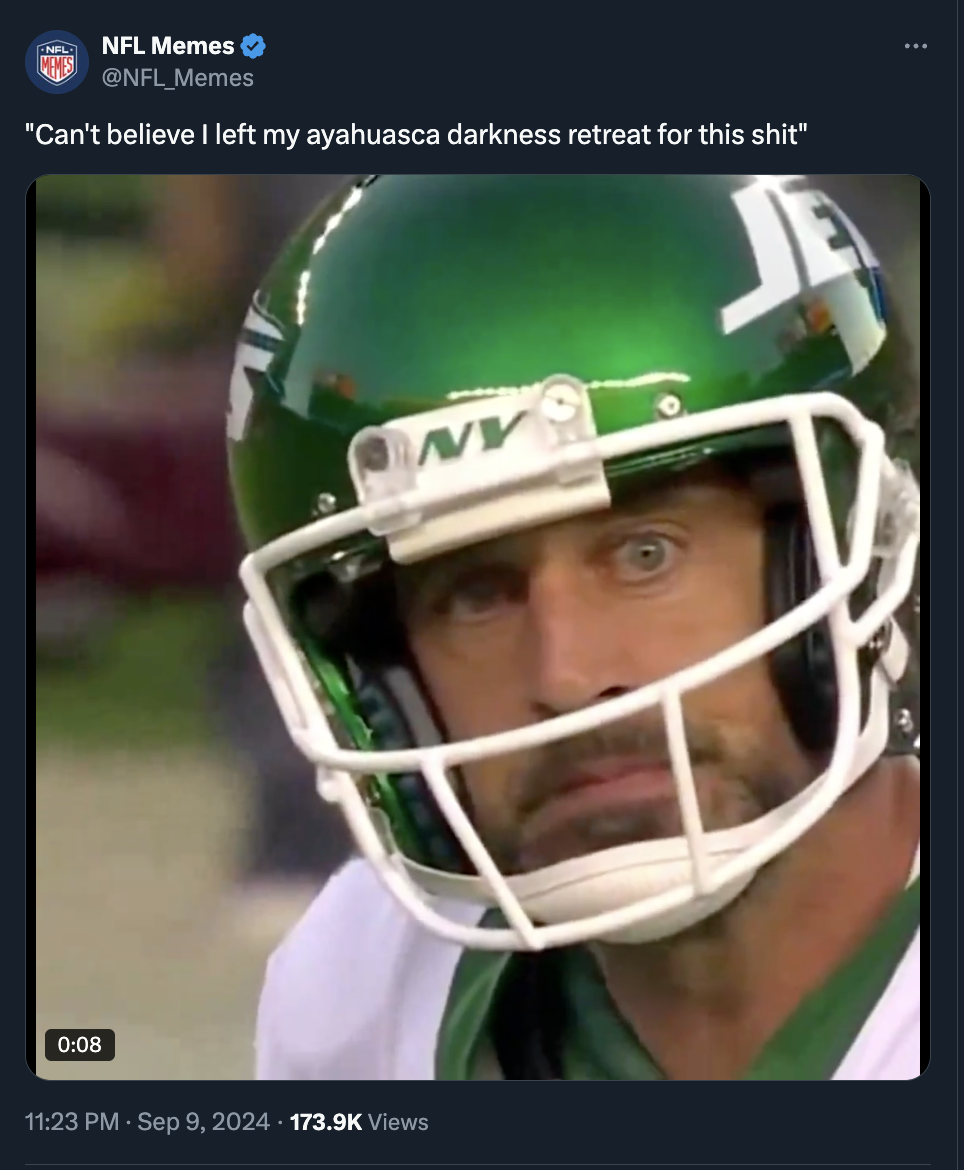The height and width of the screenshot is (1170, 964).
Task: Select the circular profile picture icon
Action: 57,61
